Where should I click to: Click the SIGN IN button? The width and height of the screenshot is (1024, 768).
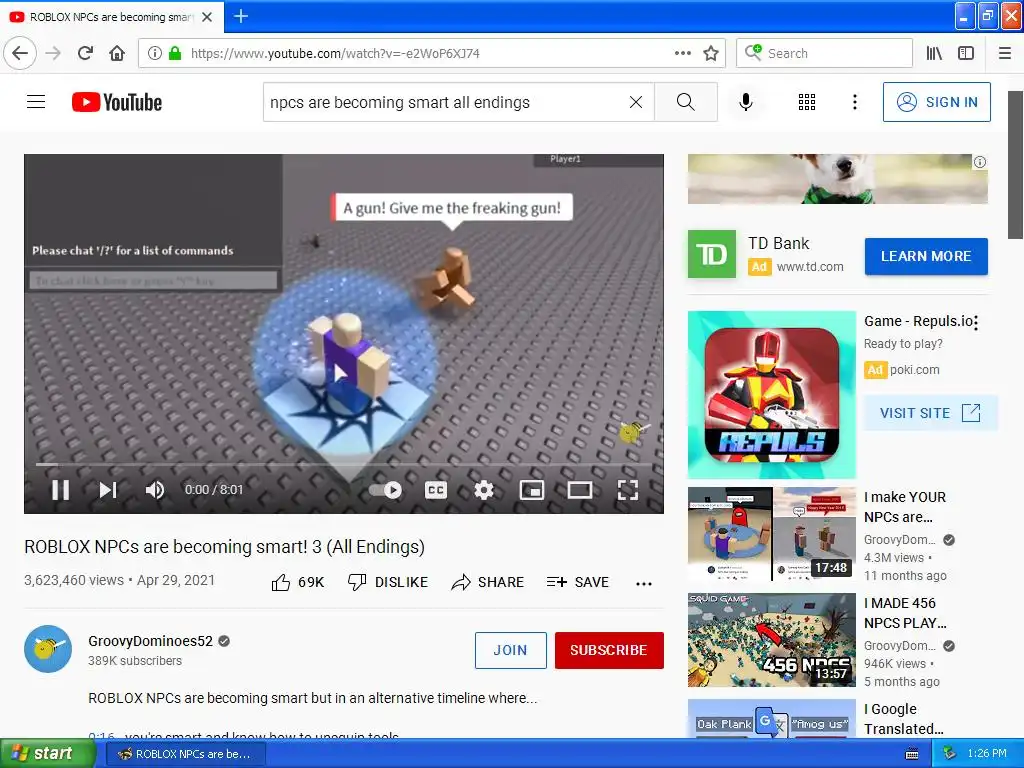936,102
